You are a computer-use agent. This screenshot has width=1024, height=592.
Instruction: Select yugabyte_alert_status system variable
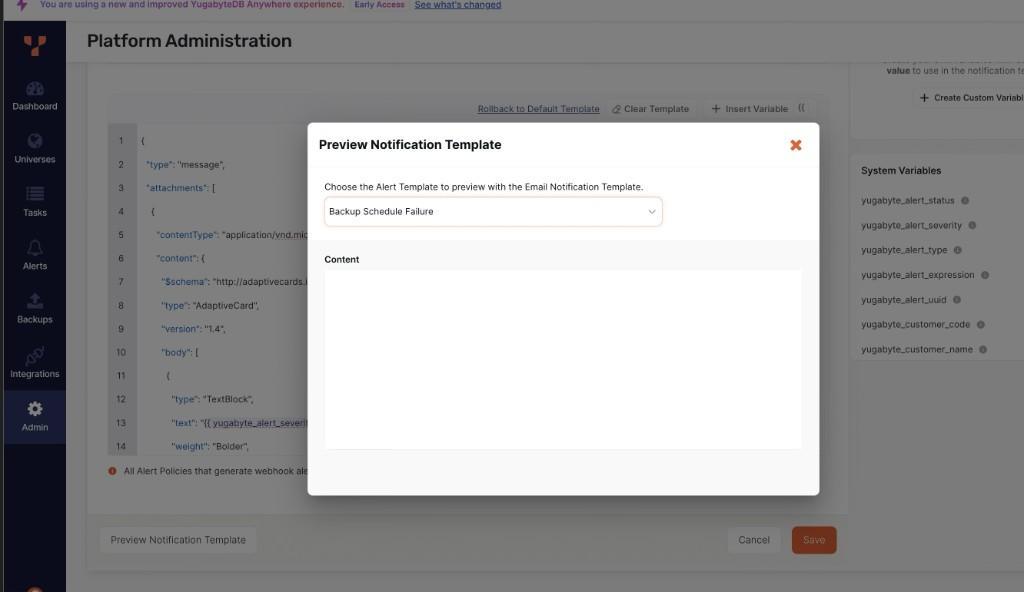(x=907, y=201)
